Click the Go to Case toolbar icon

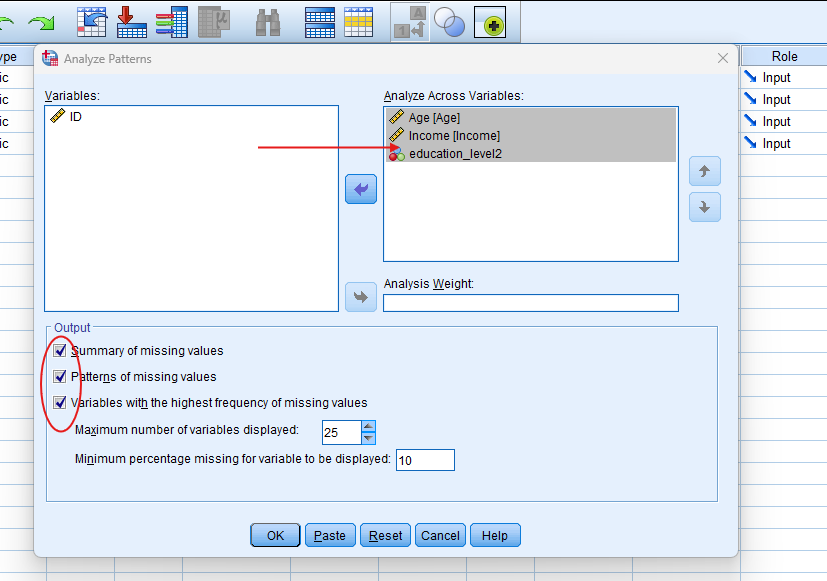[92, 21]
